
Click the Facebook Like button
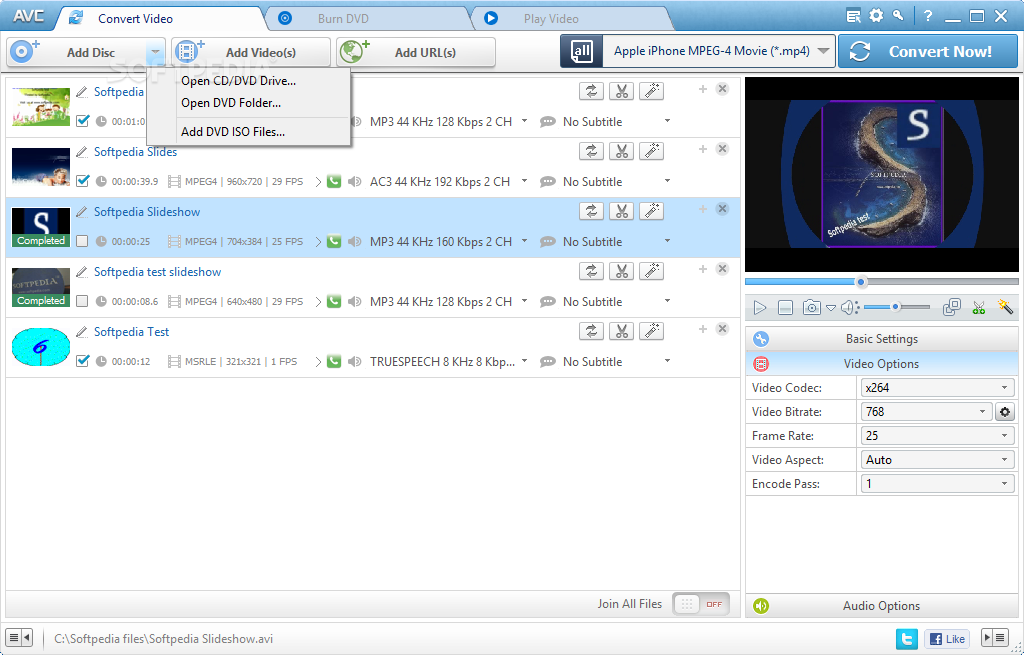tap(947, 639)
